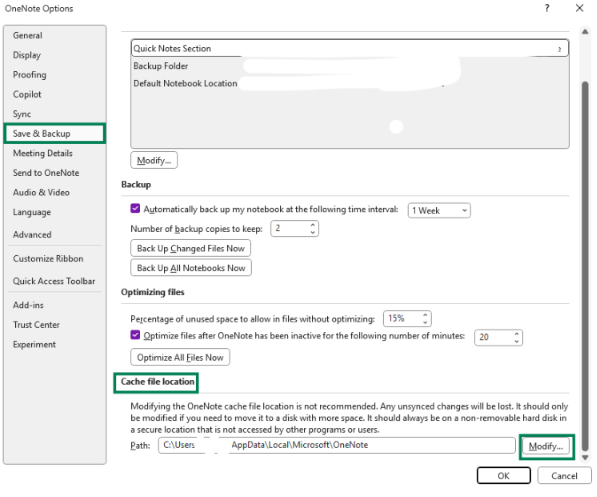This screenshot has width=597, height=497.
Task: Click Modify next to cache path
Action: pyautogui.click(x=546, y=446)
